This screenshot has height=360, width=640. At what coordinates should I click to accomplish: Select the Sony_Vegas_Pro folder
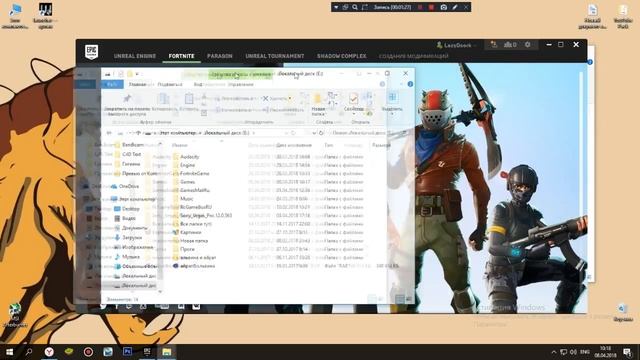click(x=206, y=216)
